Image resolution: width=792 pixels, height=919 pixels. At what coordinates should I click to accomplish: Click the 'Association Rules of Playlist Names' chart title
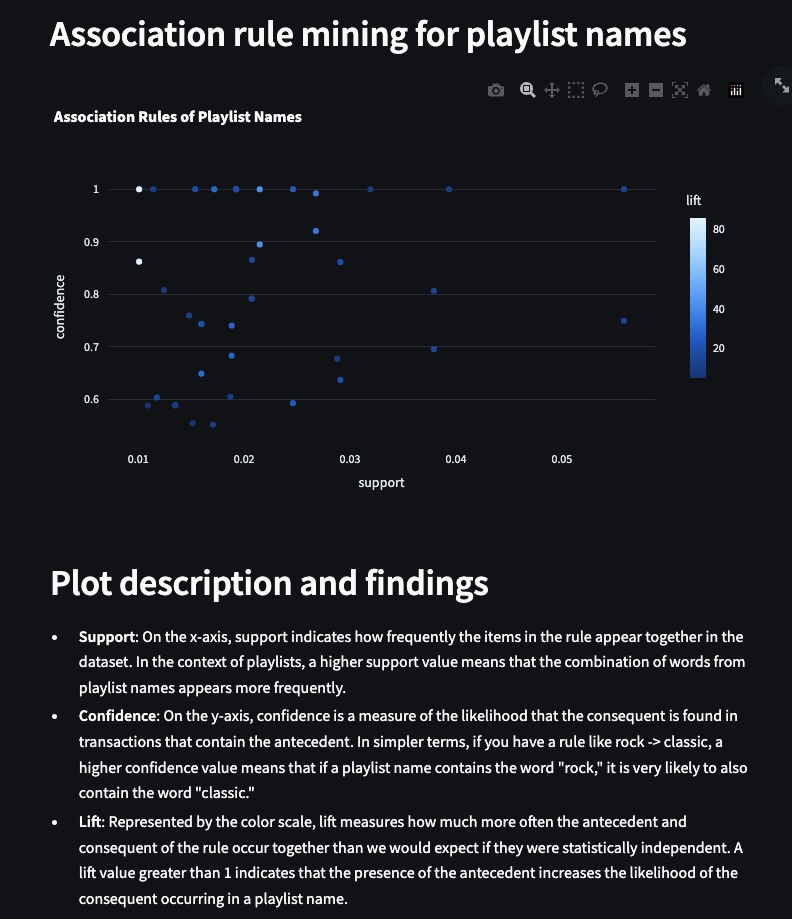tap(177, 117)
